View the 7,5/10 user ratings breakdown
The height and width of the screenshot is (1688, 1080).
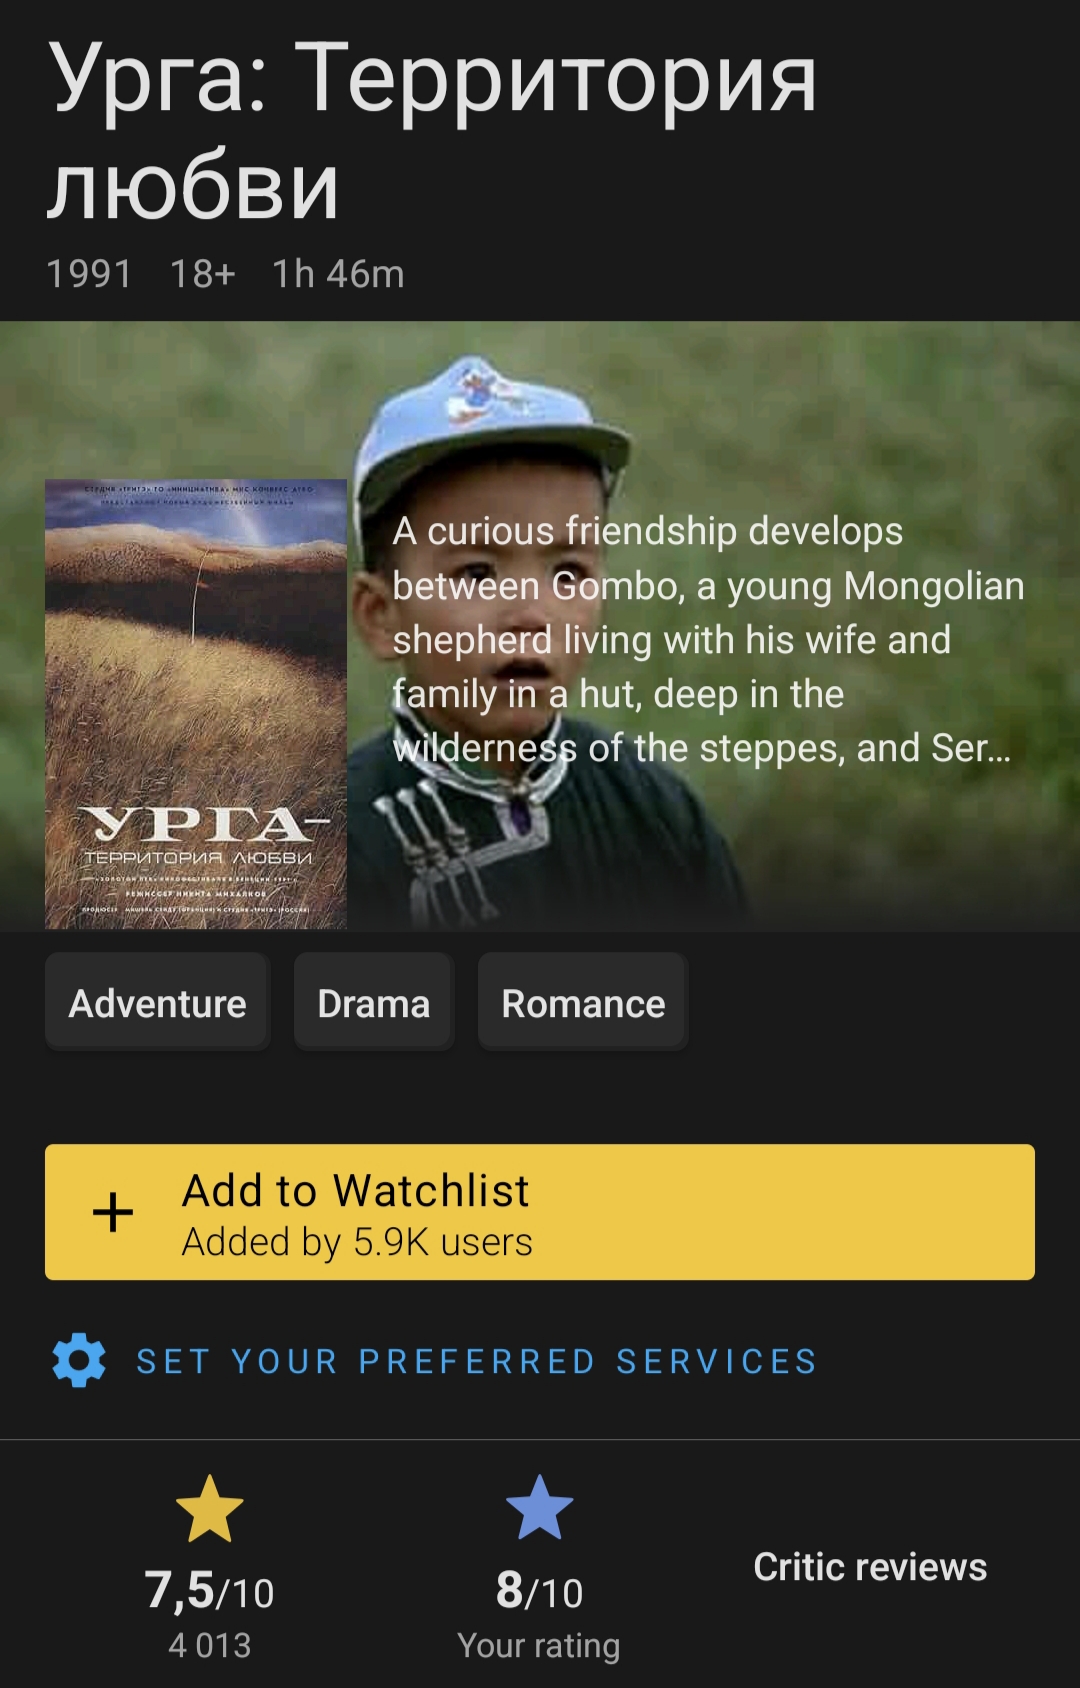(x=209, y=1590)
